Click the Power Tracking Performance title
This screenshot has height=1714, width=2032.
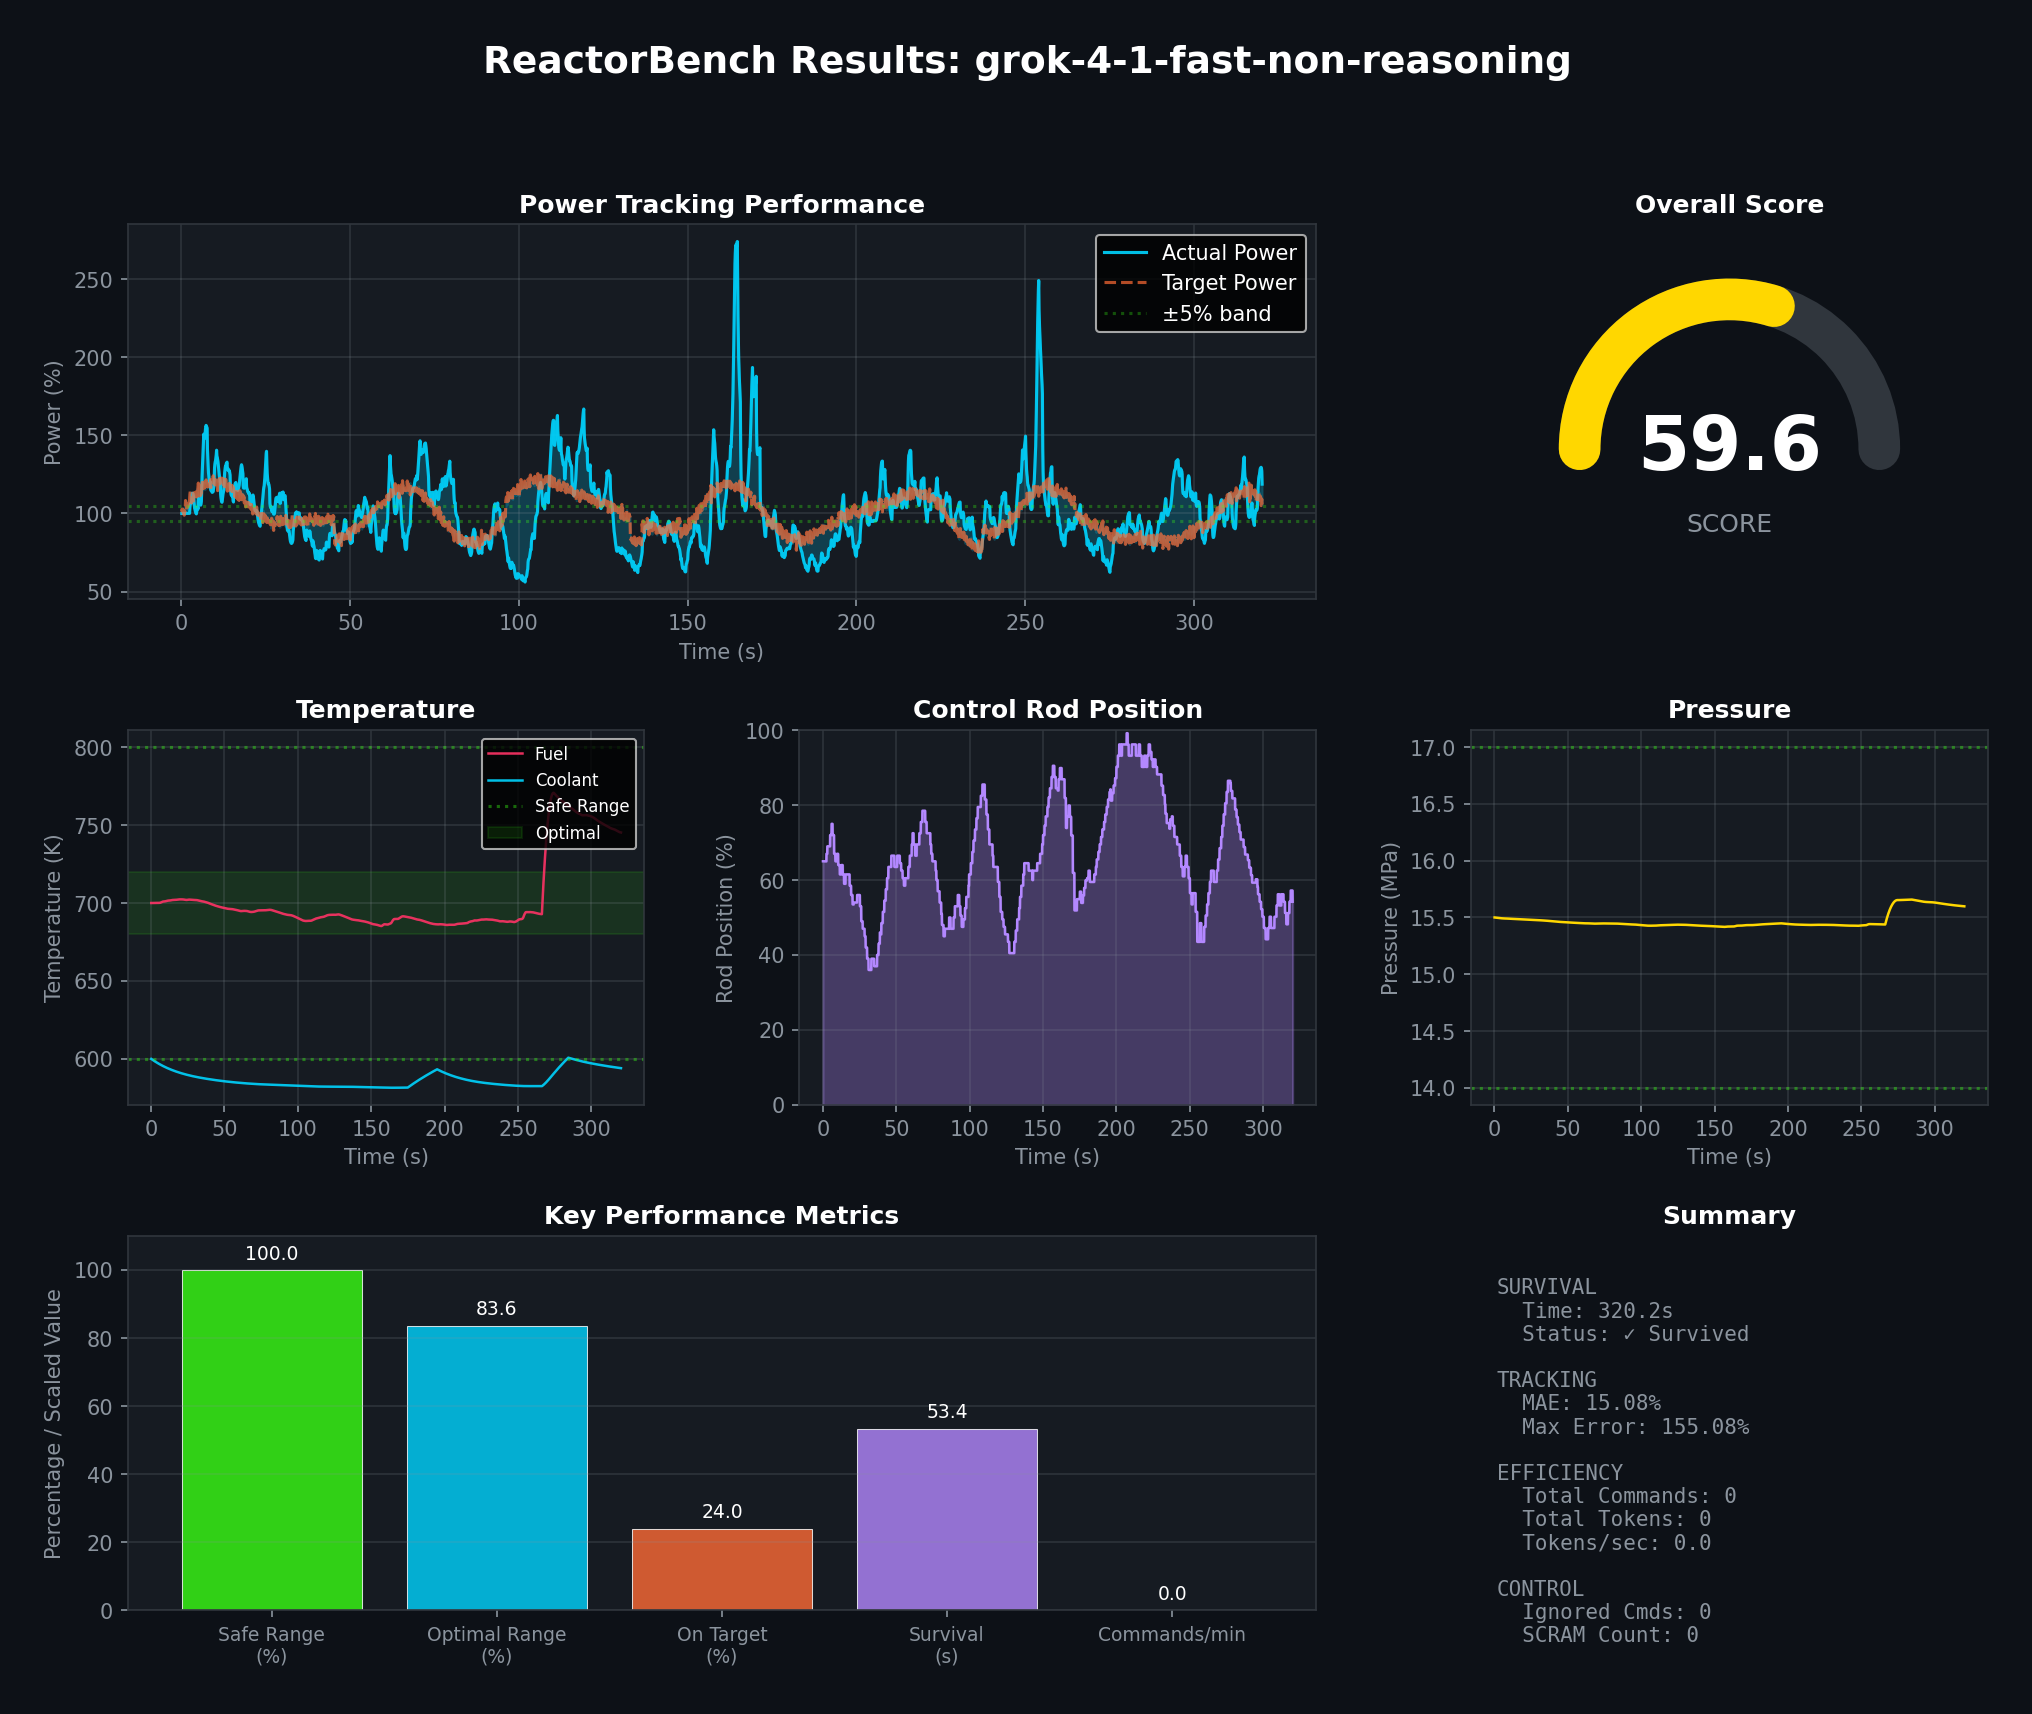(721, 205)
